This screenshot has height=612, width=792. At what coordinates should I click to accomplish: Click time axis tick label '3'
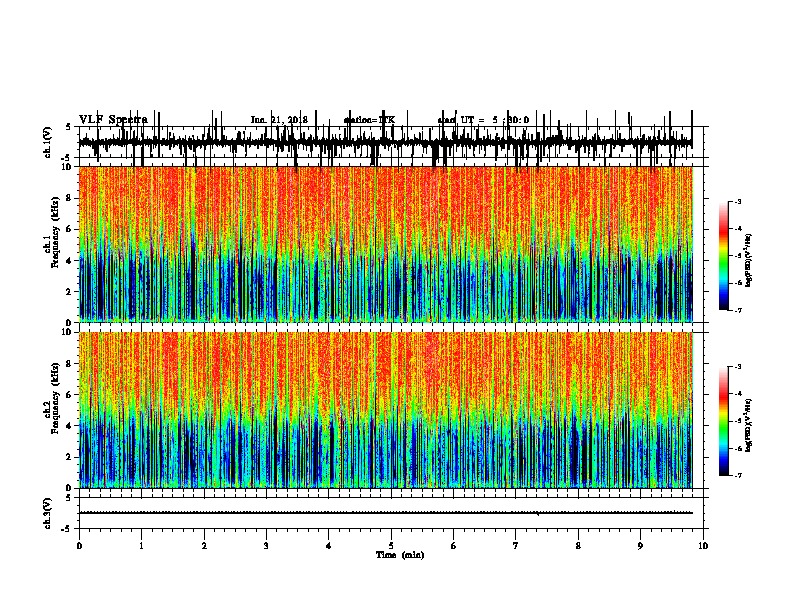266,546
